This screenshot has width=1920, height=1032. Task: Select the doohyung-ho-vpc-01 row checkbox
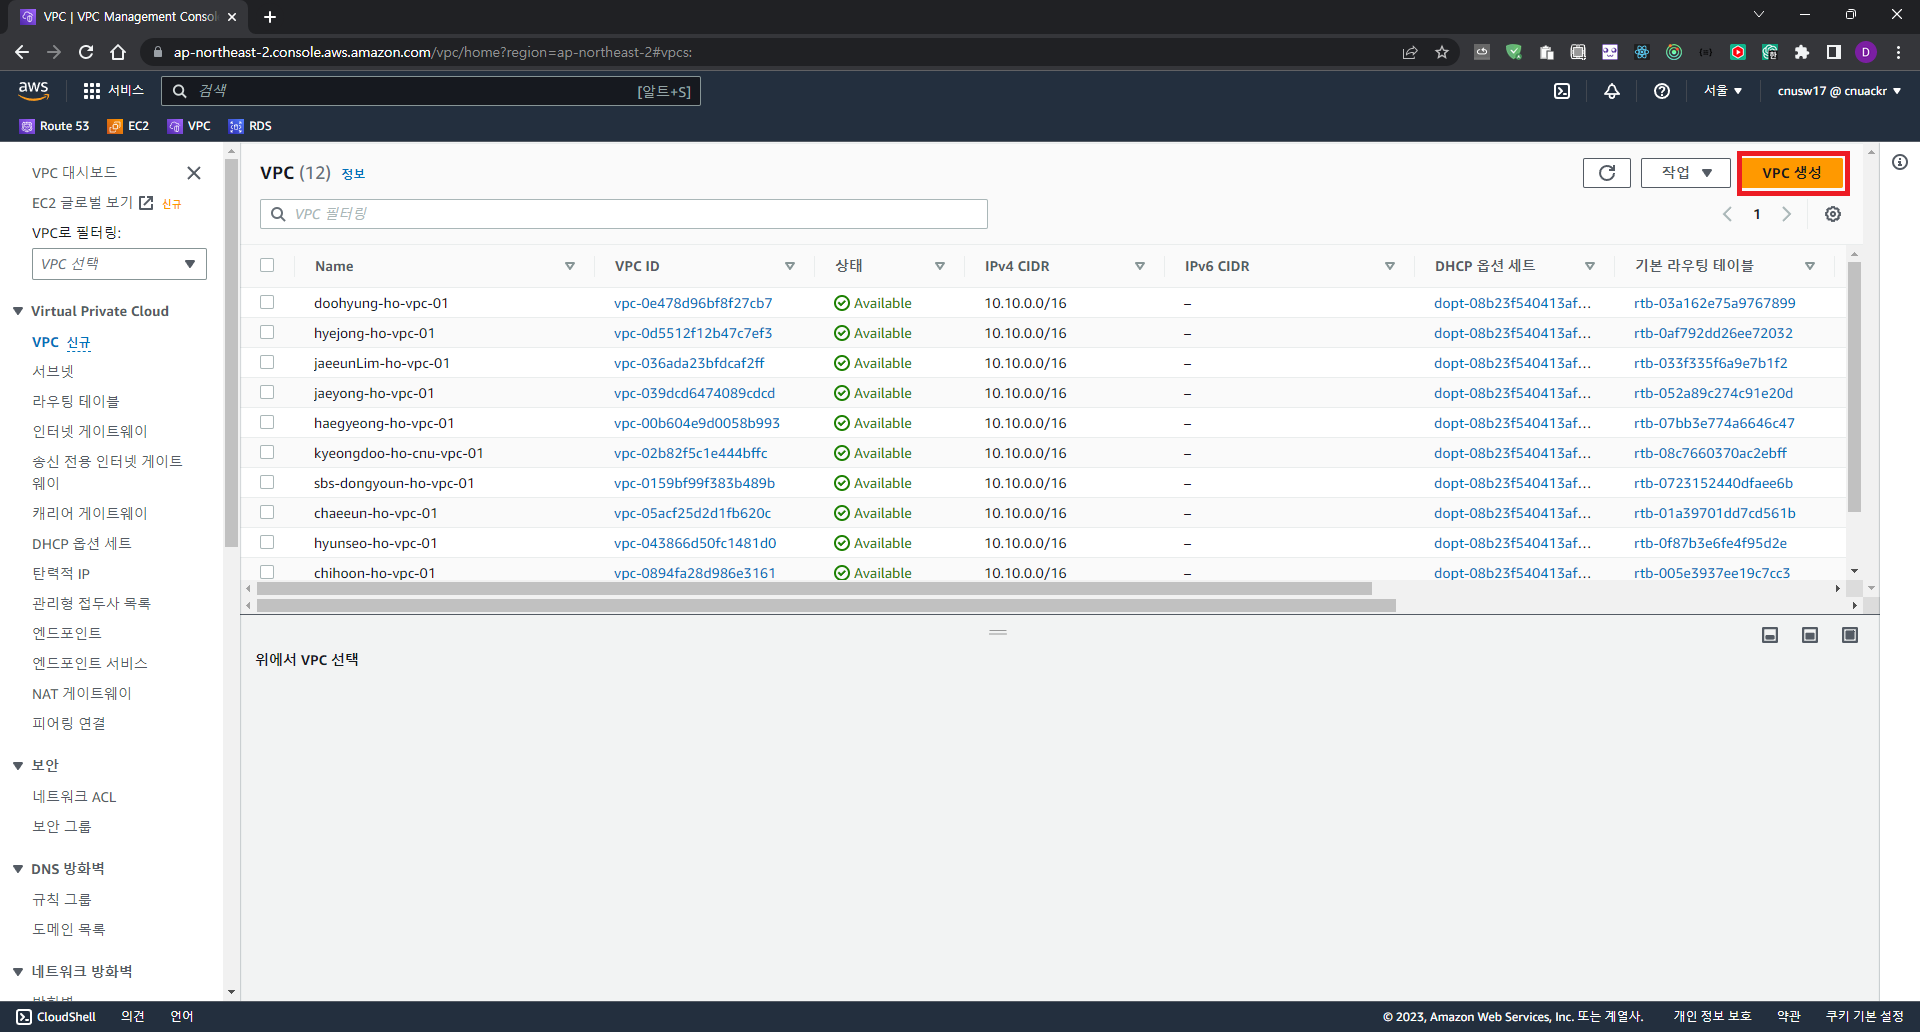point(267,302)
